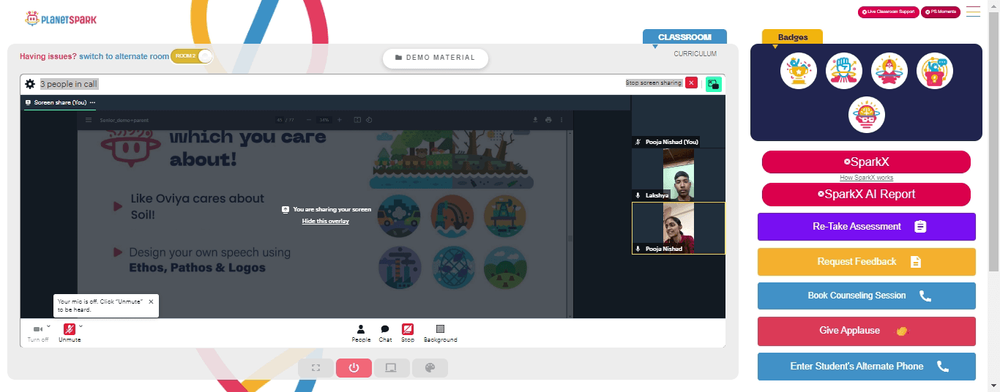Click the shared PDF download icon

click(536, 119)
